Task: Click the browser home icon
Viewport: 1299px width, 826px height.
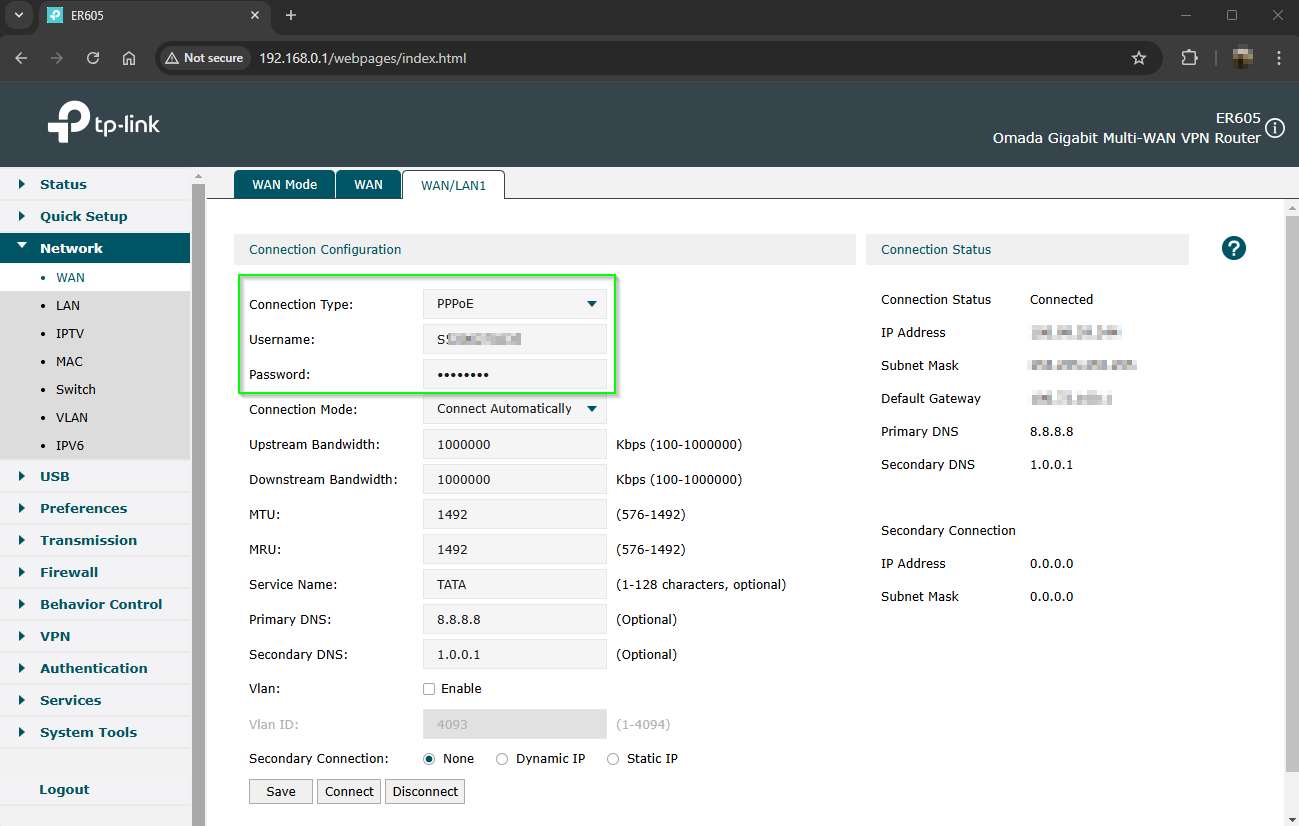Action: (128, 58)
